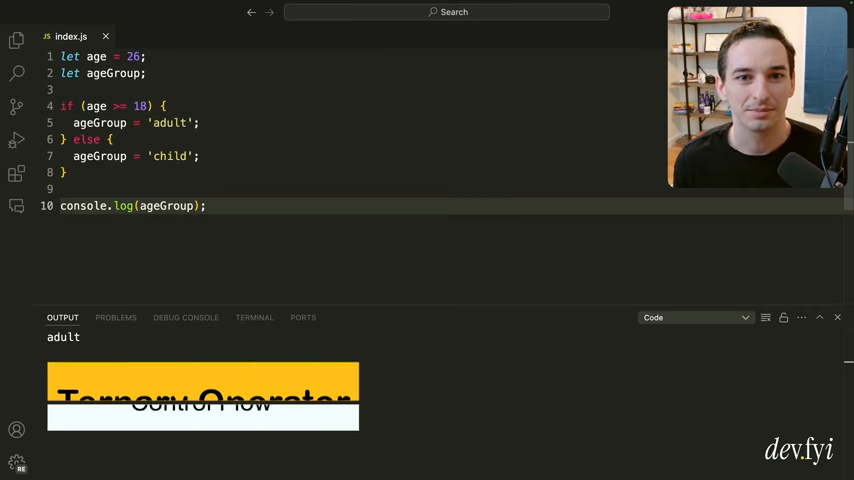Clear output with the list icon
Image resolution: width=854 pixels, height=480 pixels.
pyautogui.click(x=766, y=318)
